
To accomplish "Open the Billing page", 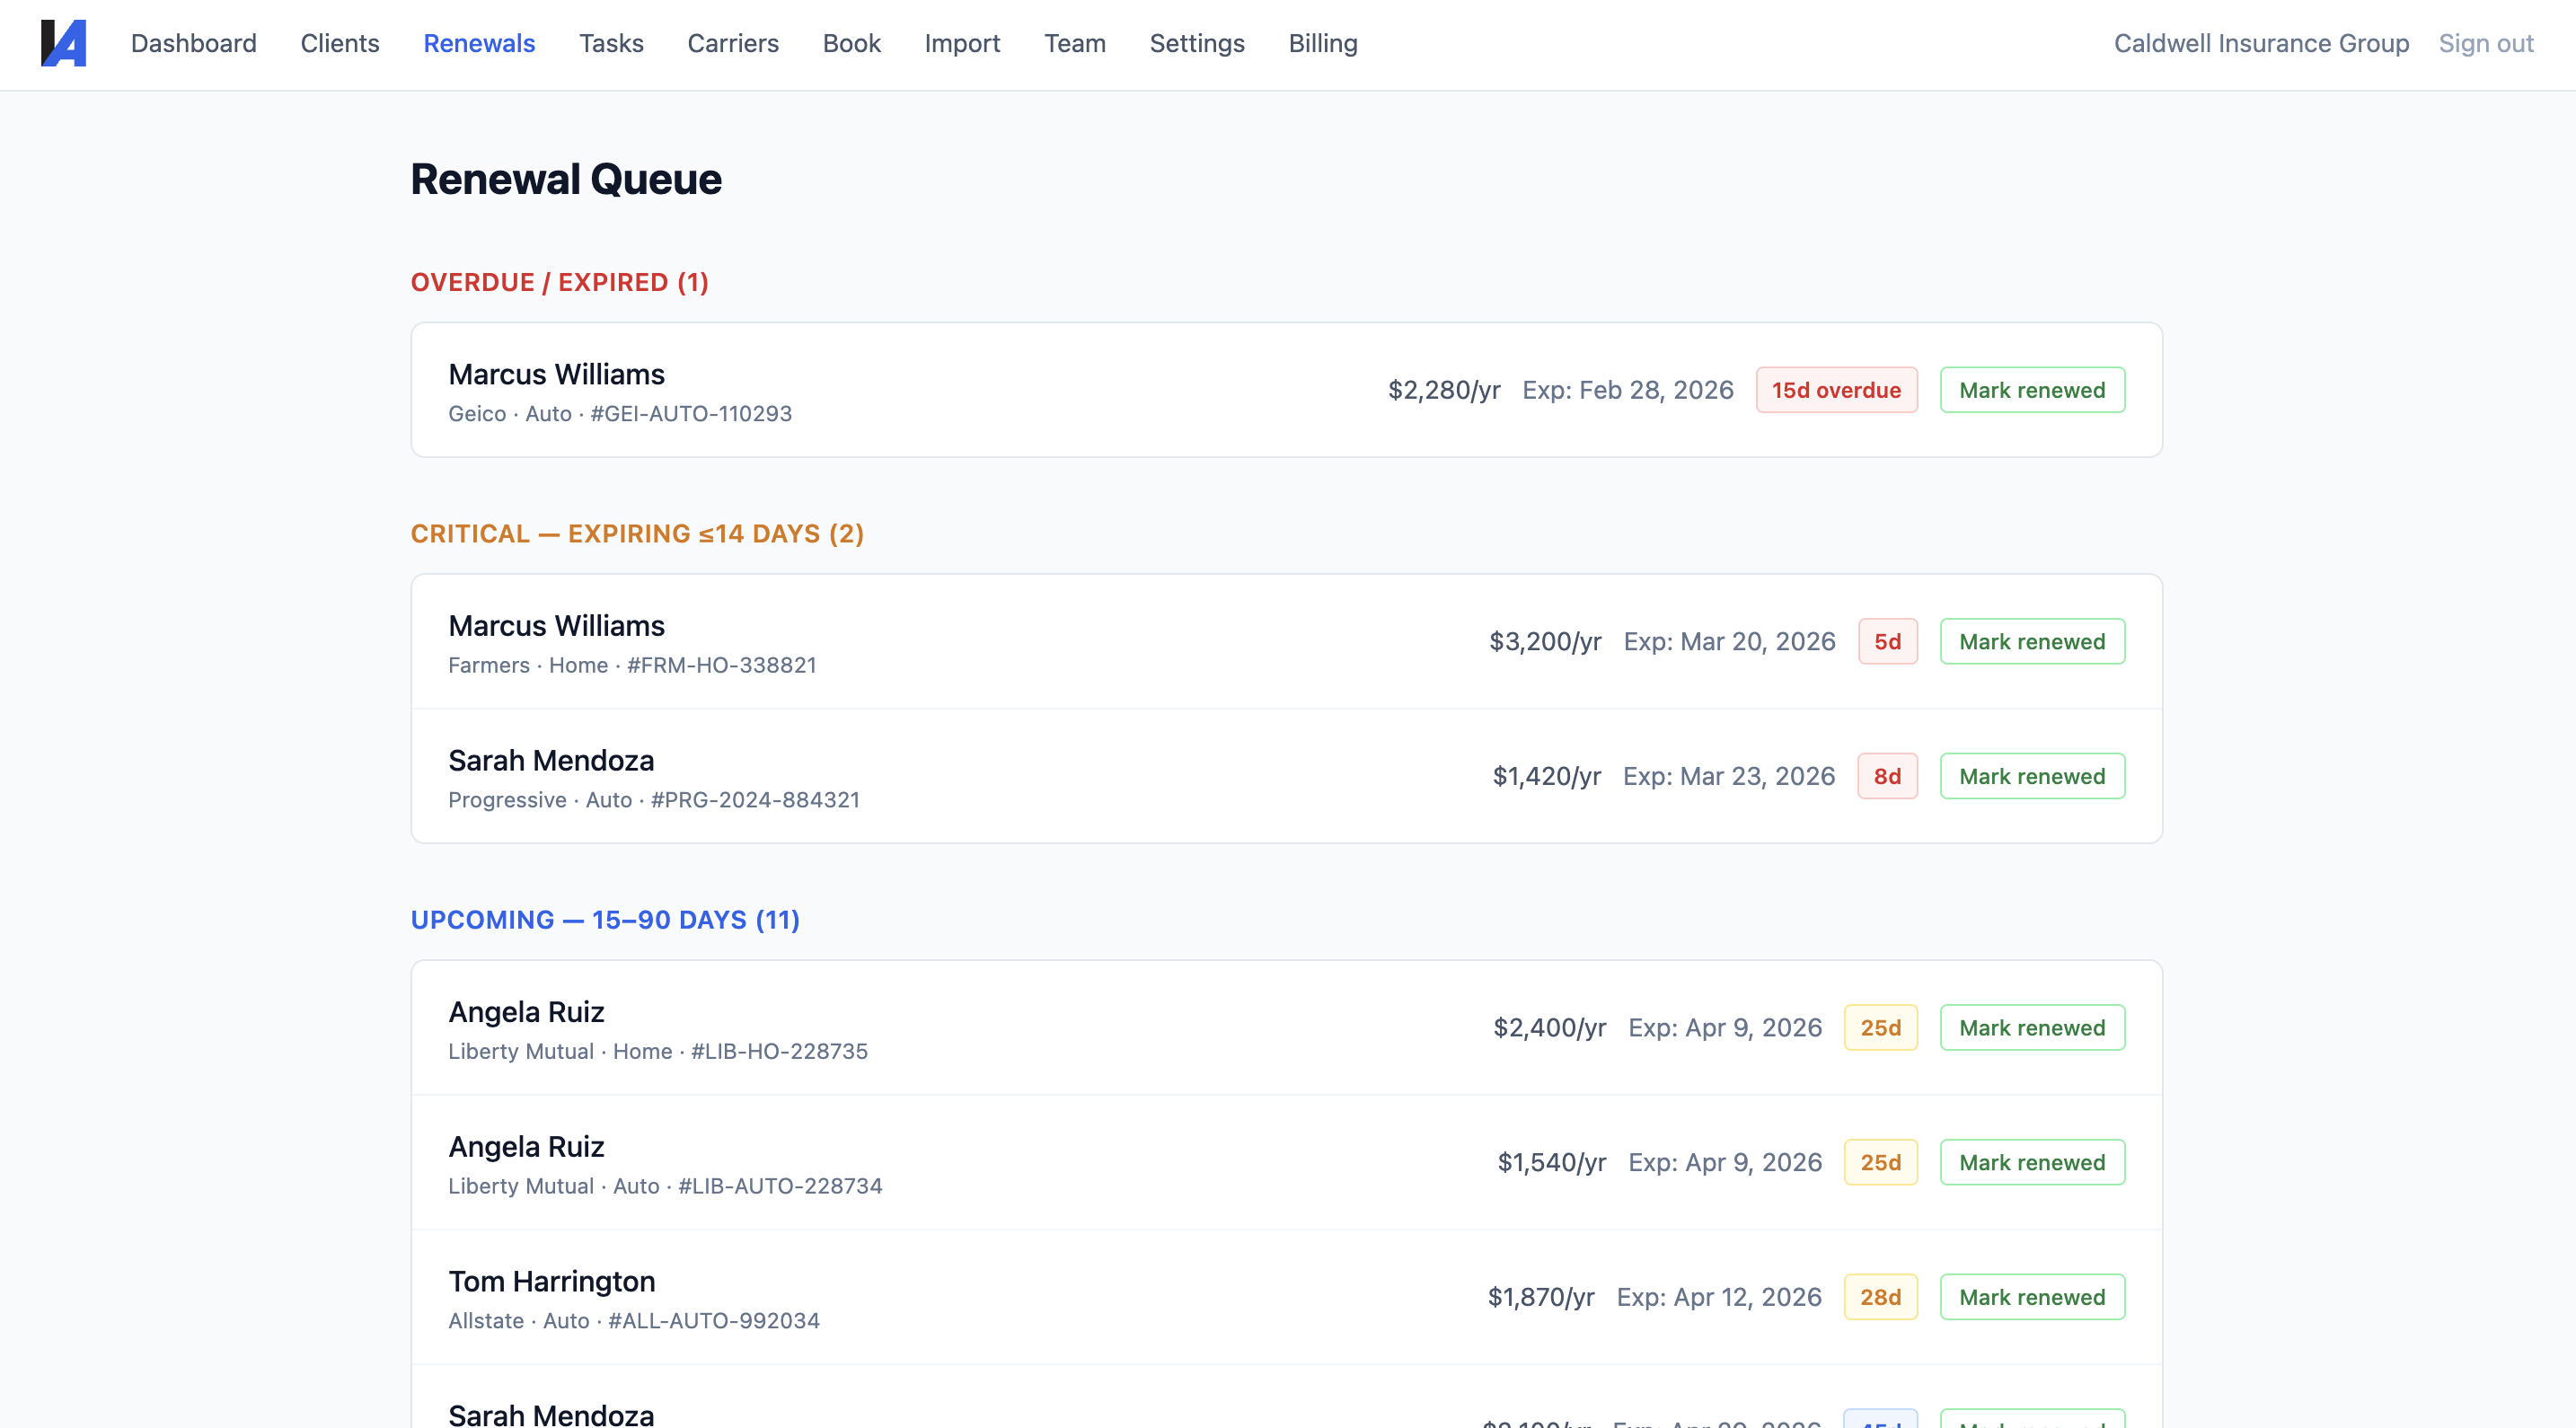I will coord(1322,43).
